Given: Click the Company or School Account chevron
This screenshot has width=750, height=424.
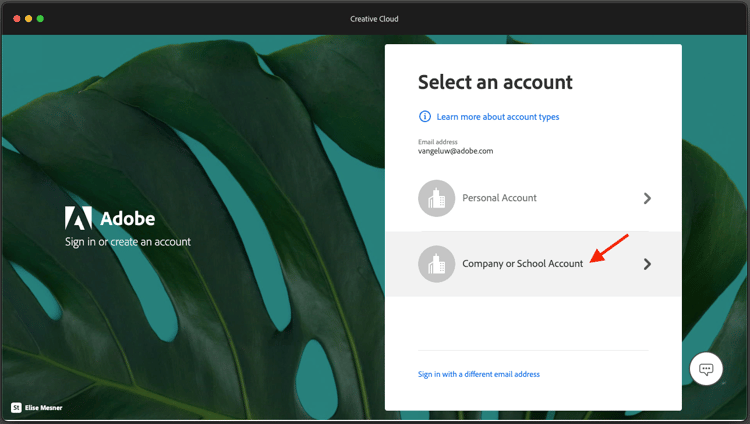Looking at the screenshot, I should click(647, 264).
